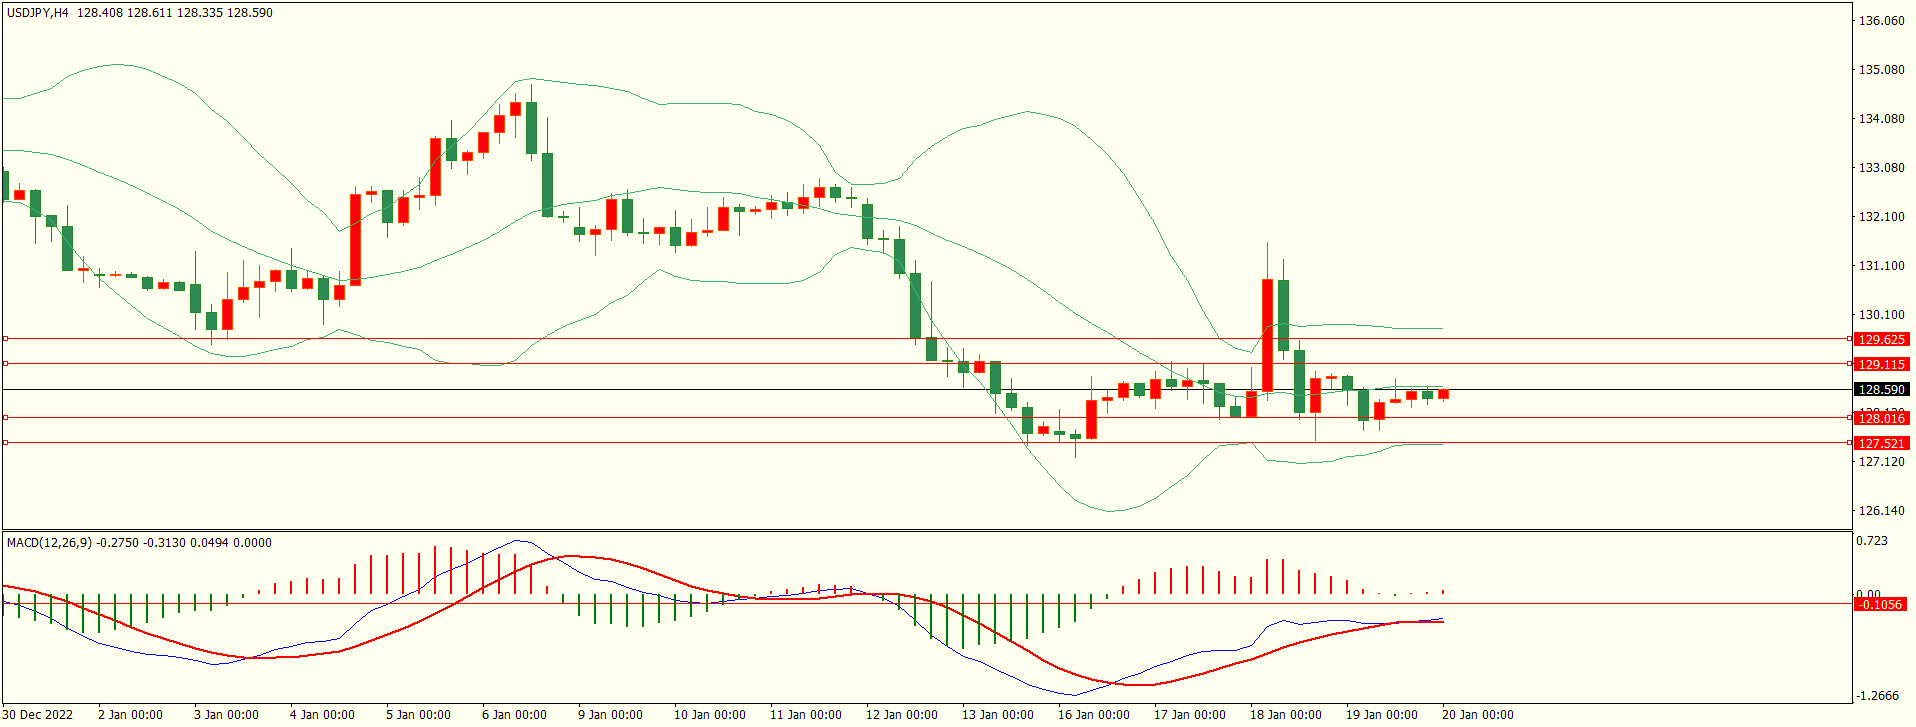Click the black 128.590 current price tag
Viewport: 1916px width, 727px height.
[1881, 390]
